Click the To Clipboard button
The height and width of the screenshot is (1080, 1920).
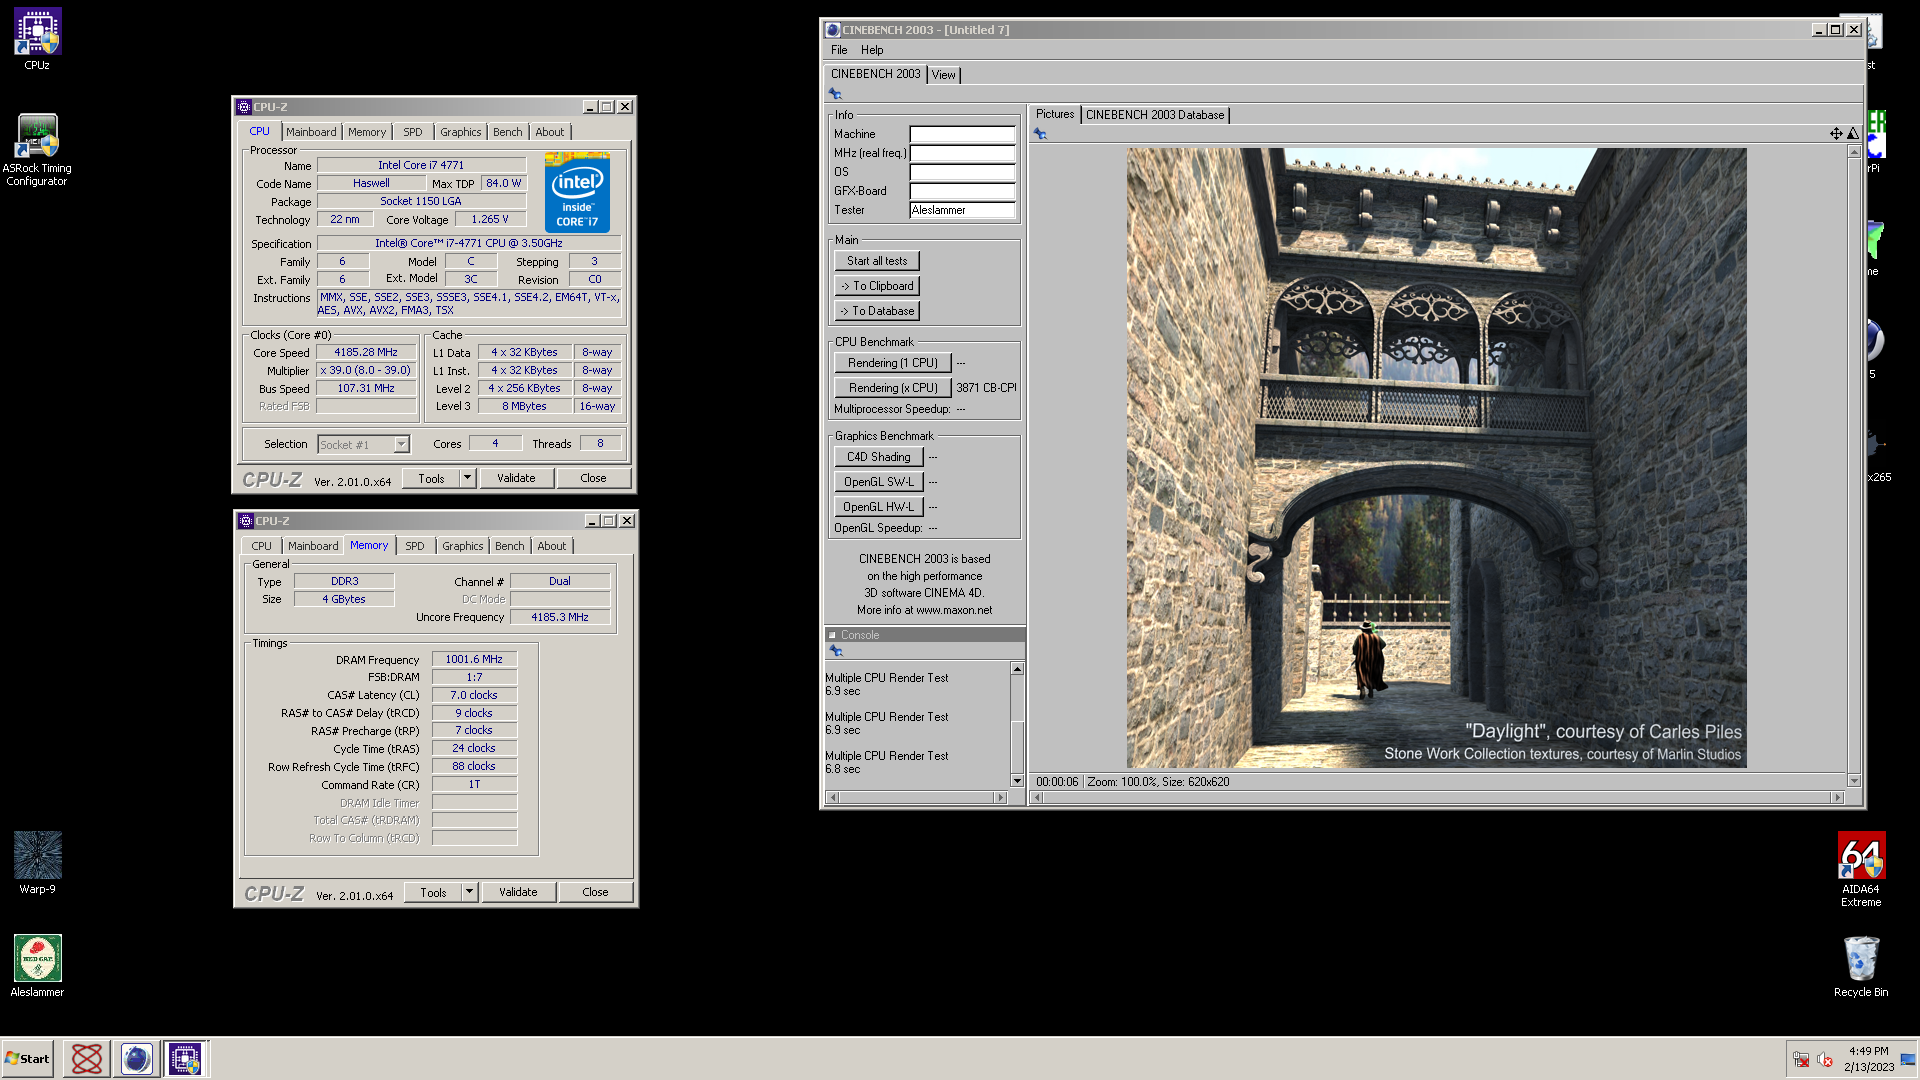tap(877, 286)
